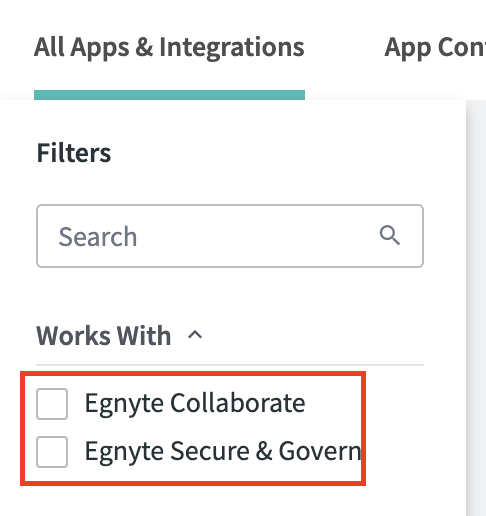Click the Works With section heading
This screenshot has width=486, height=516.
(103, 335)
